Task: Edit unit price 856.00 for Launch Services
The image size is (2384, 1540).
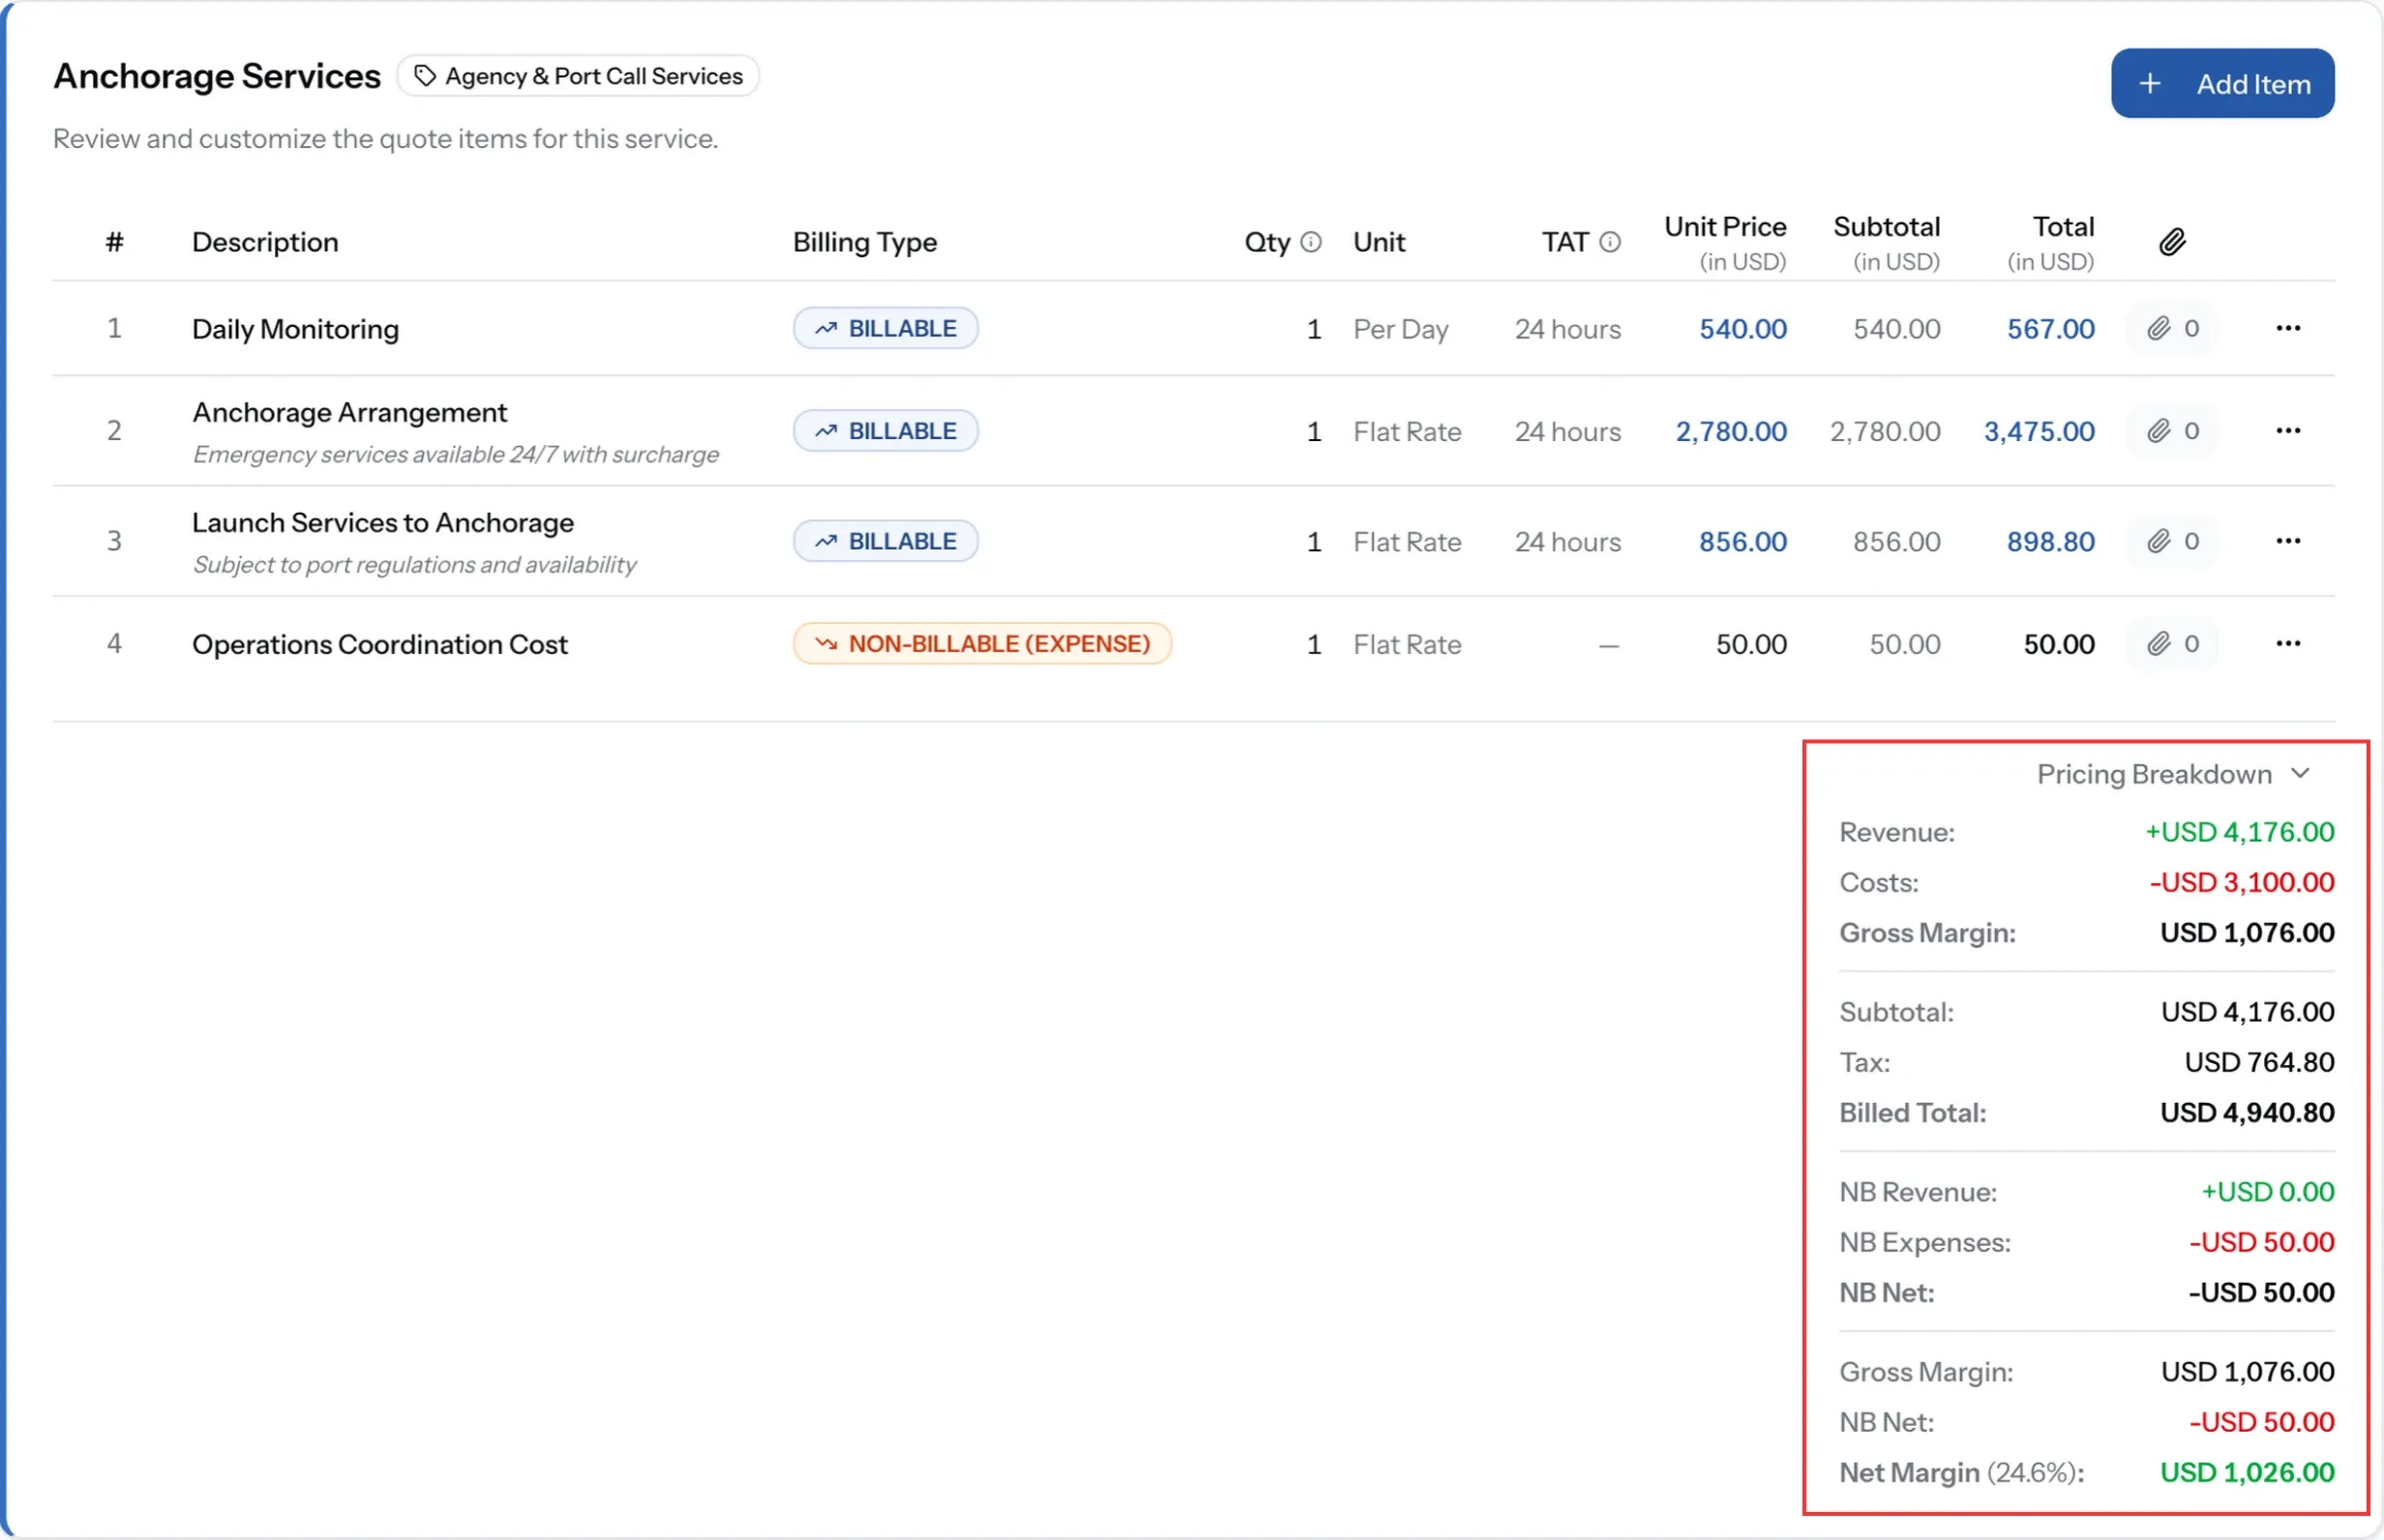Action: coord(1742,542)
